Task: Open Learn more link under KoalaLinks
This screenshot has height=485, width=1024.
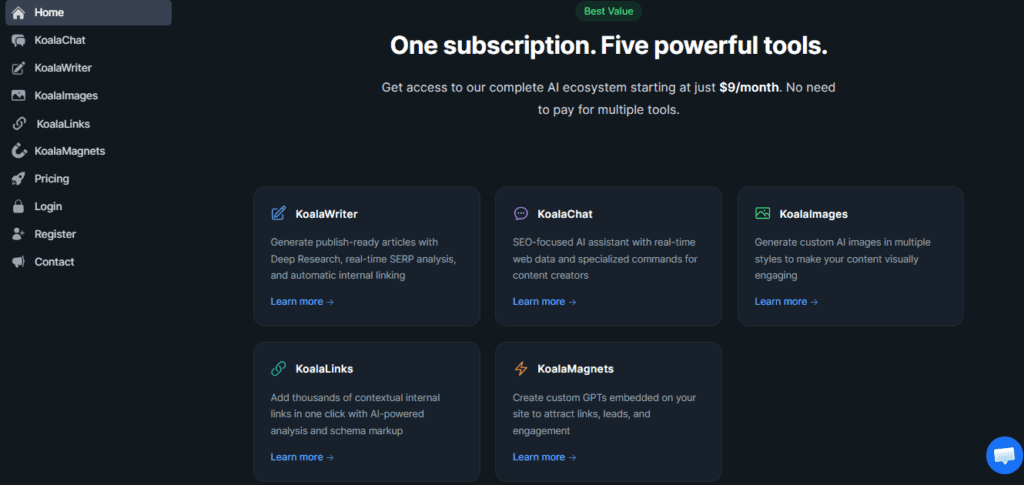Action: tap(302, 457)
